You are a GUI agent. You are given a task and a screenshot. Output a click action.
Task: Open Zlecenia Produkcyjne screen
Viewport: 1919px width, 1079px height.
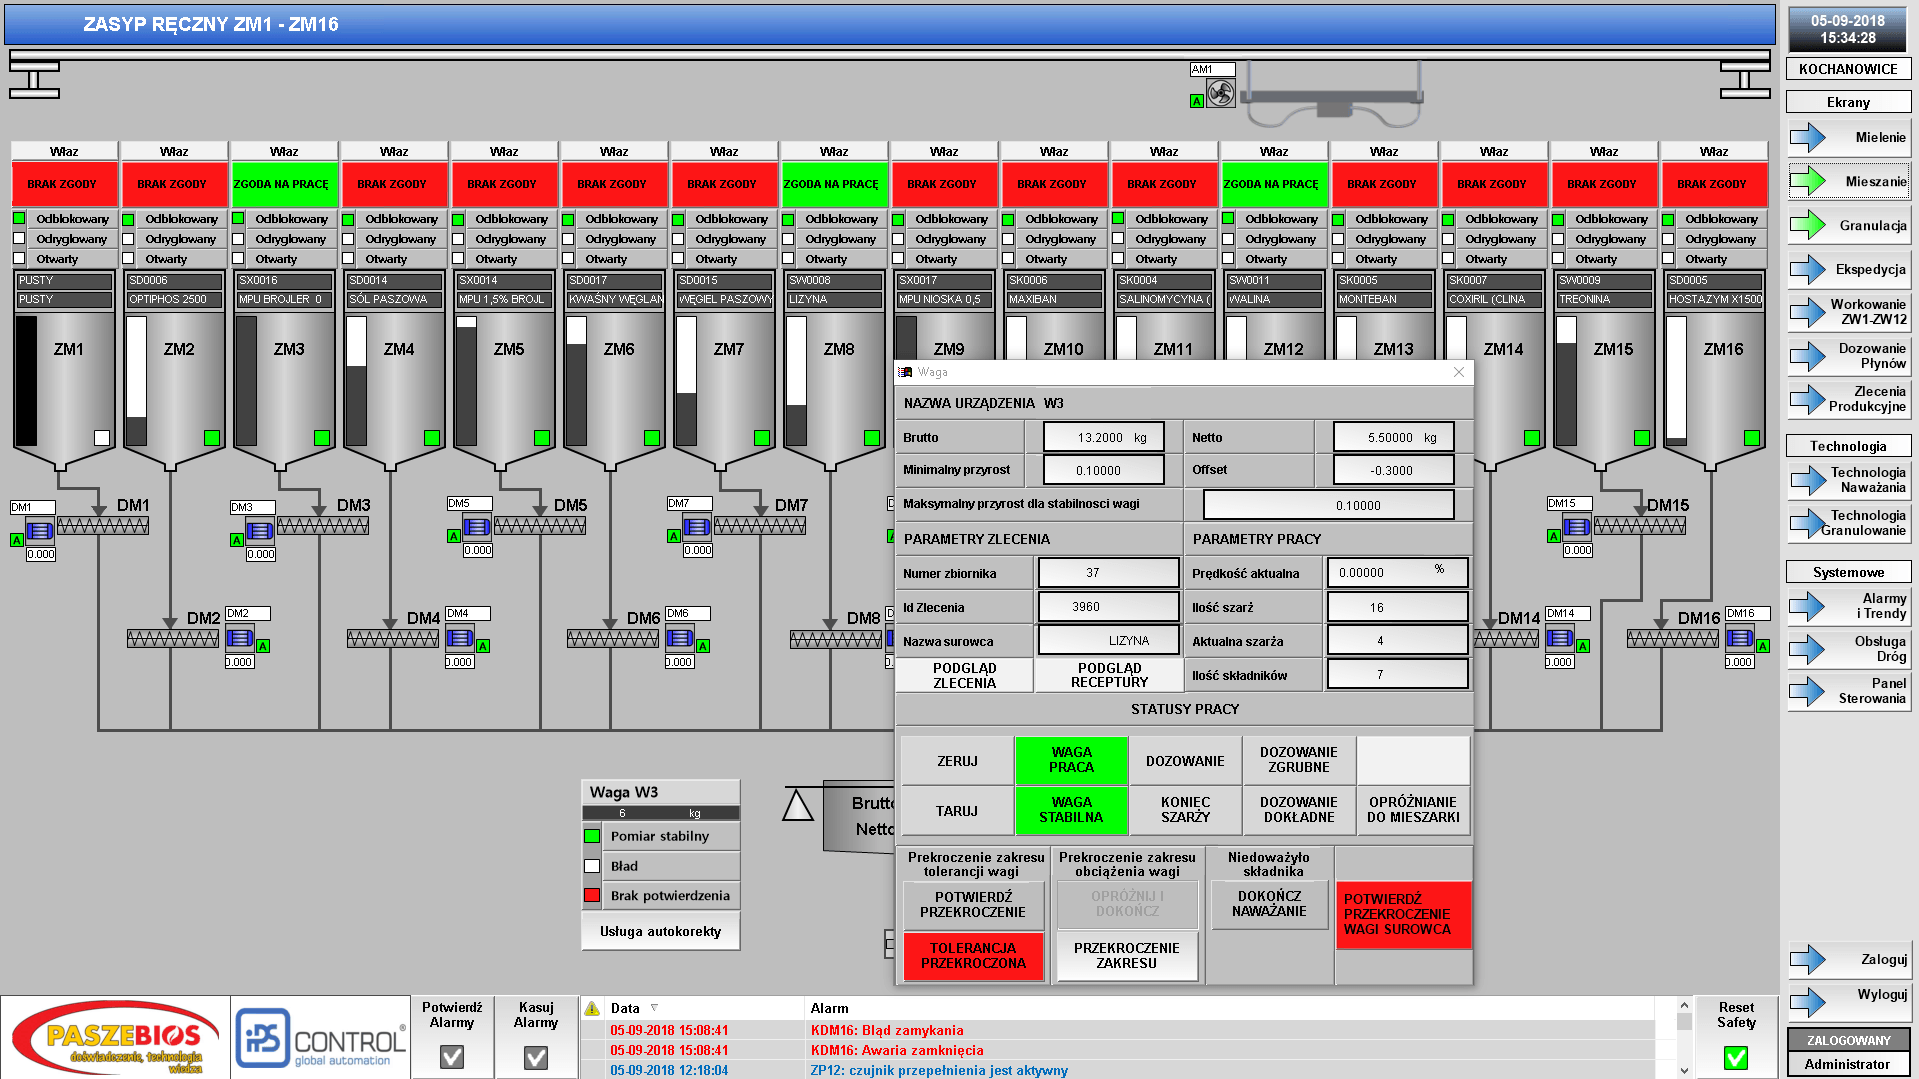pos(1849,399)
